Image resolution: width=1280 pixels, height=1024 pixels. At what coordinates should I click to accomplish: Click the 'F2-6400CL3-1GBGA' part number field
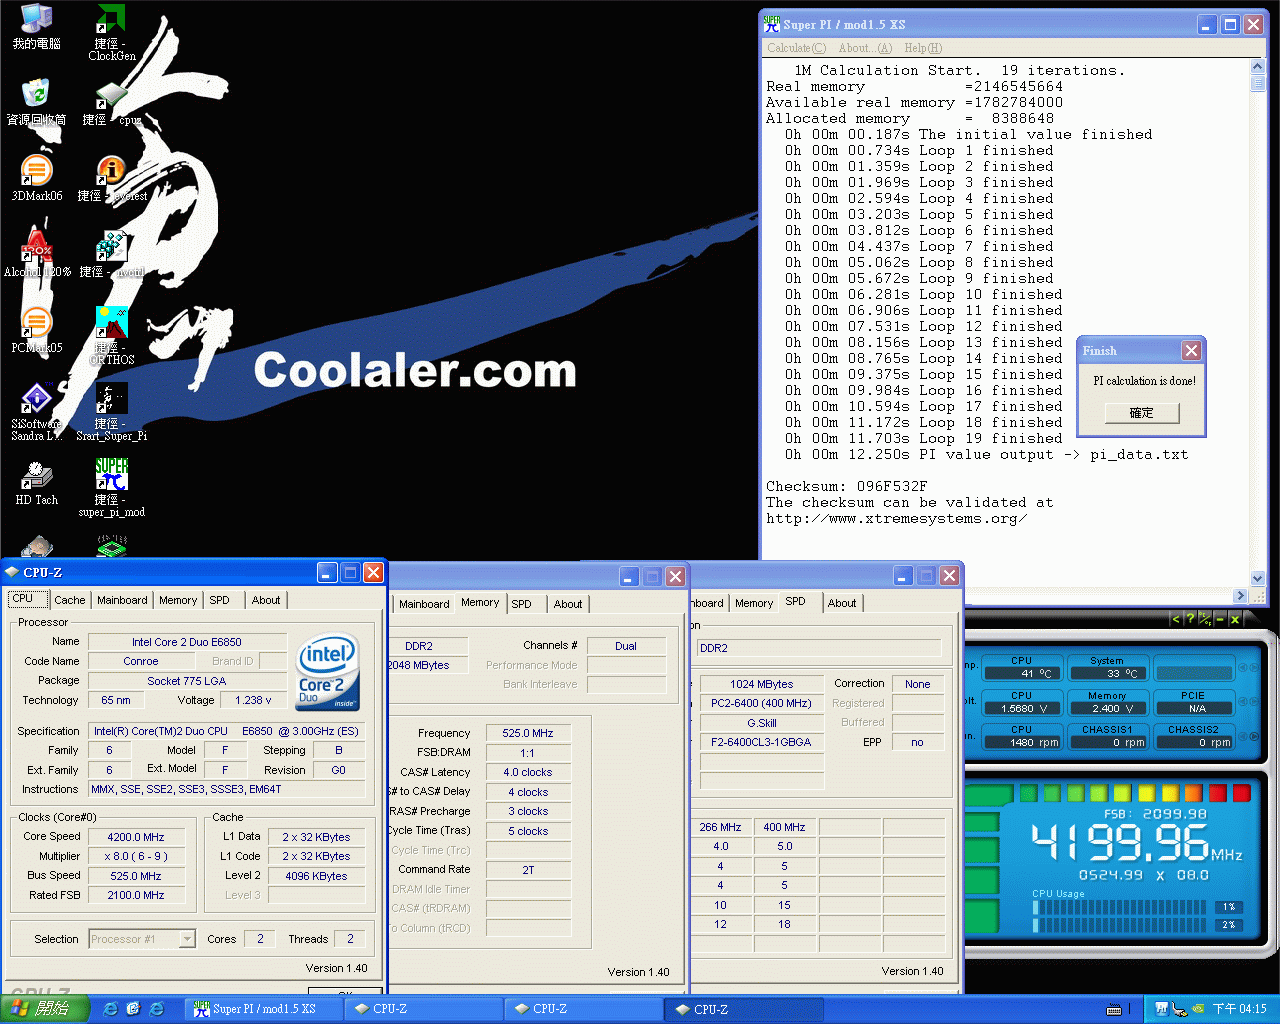(762, 742)
